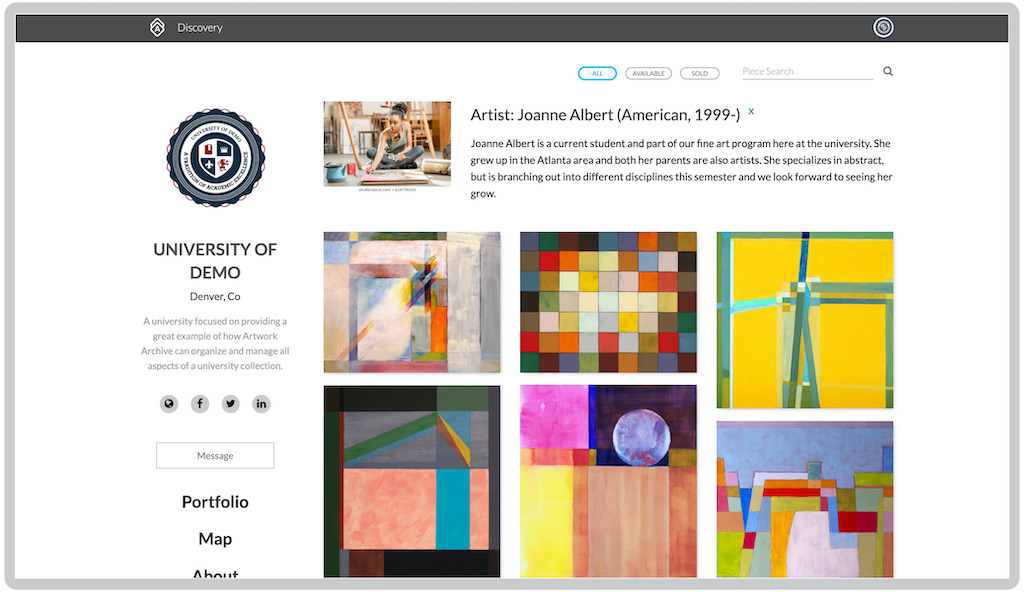Select the ALL filter pill

tap(597, 74)
